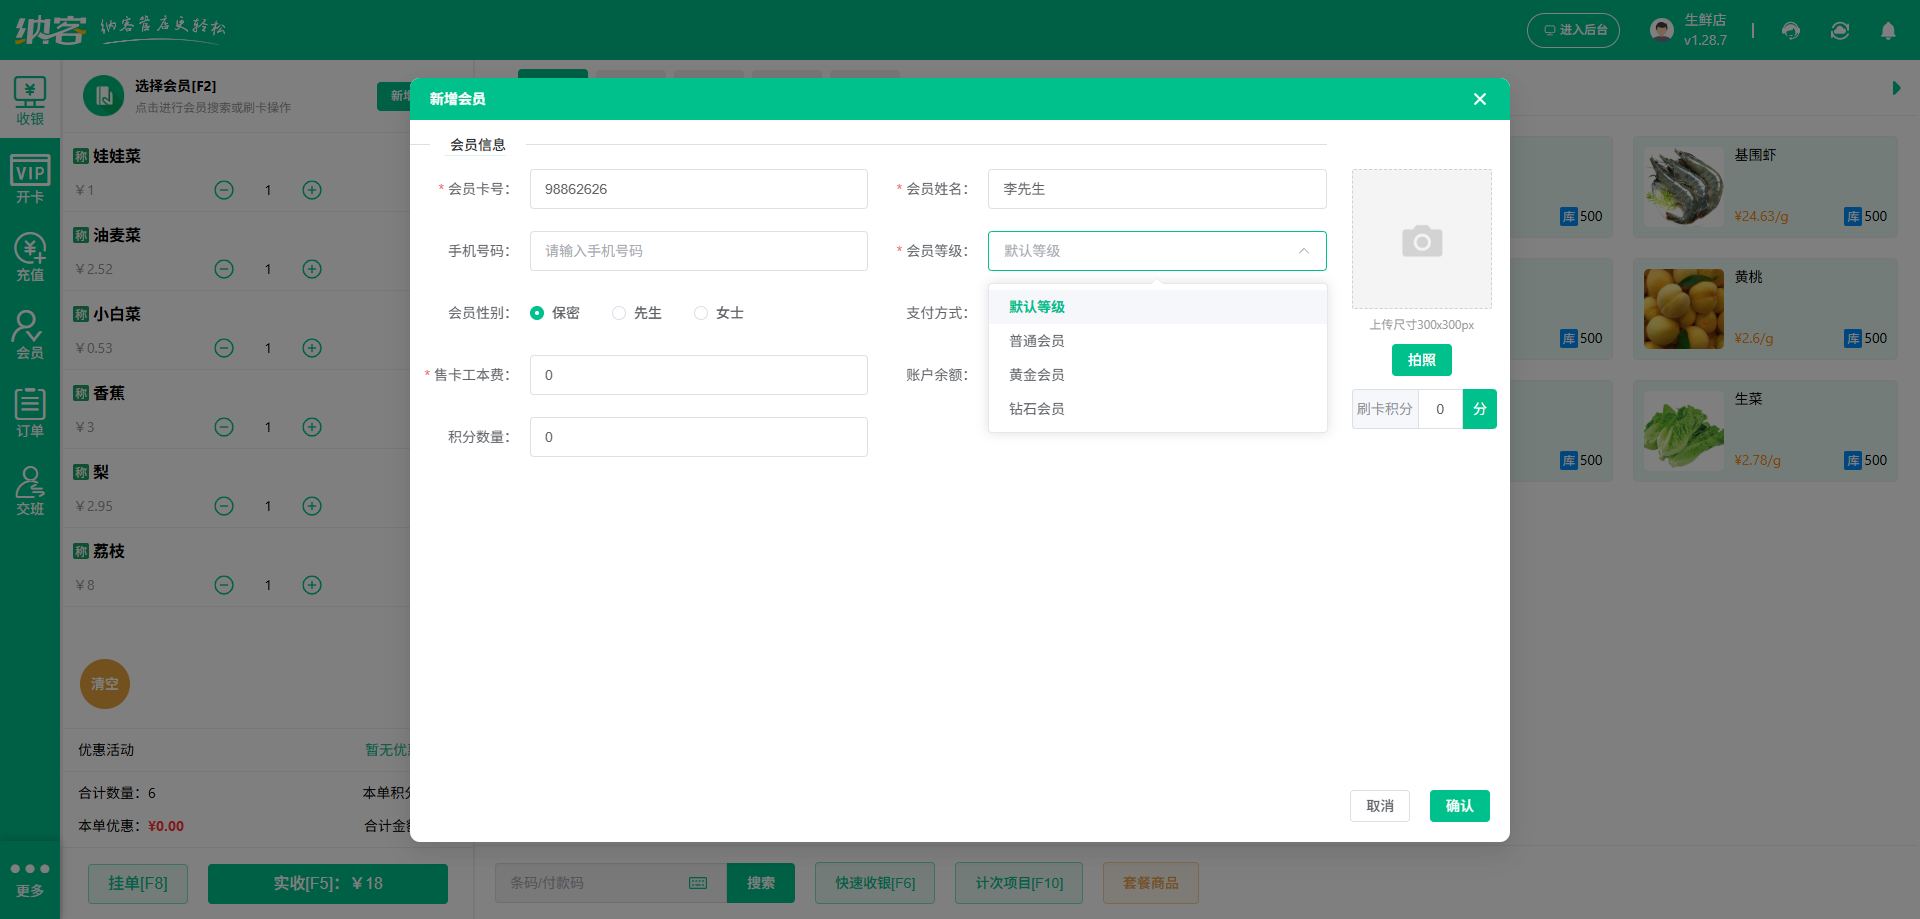The width and height of the screenshot is (1920, 919).
Task: Click the 刷卡积分 value field
Action: coord(1440,409)
